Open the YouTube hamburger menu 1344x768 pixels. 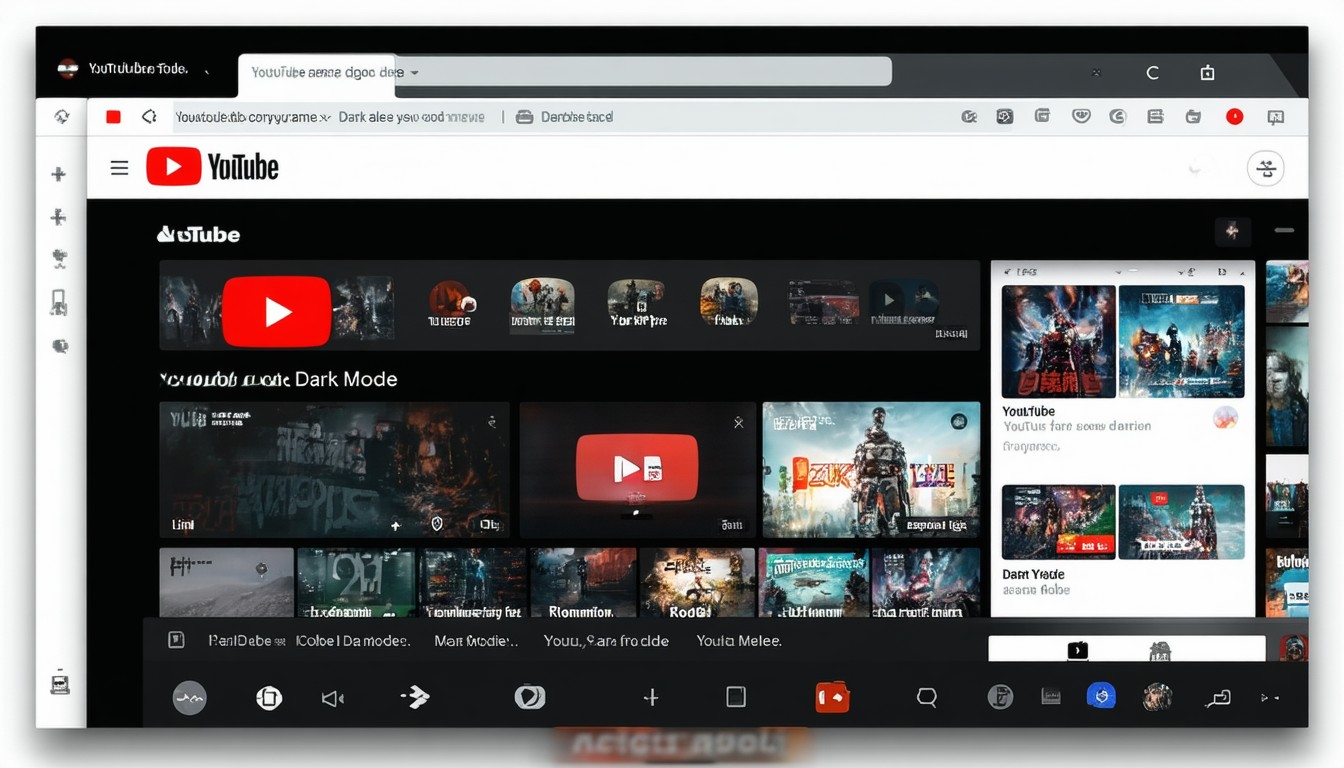[119, 168]
